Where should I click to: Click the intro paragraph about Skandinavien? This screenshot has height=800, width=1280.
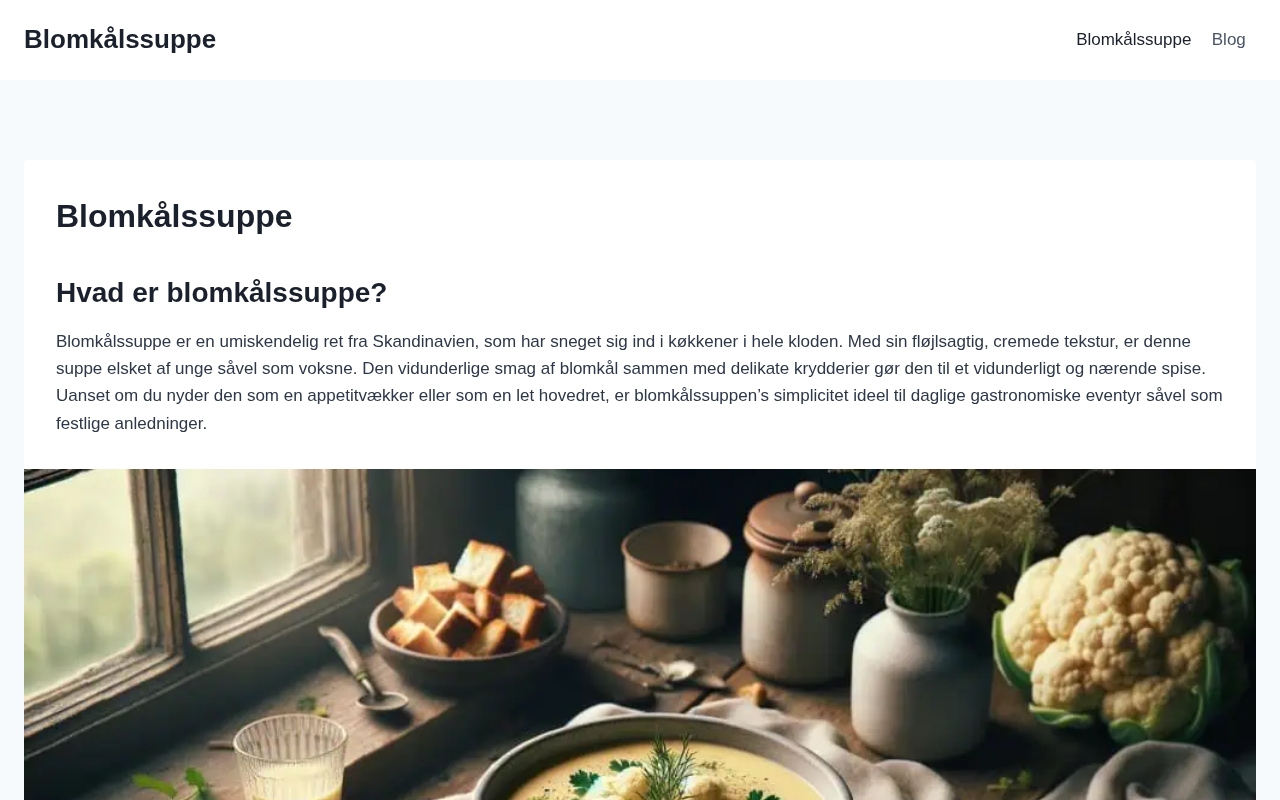[x=640, y=382]
